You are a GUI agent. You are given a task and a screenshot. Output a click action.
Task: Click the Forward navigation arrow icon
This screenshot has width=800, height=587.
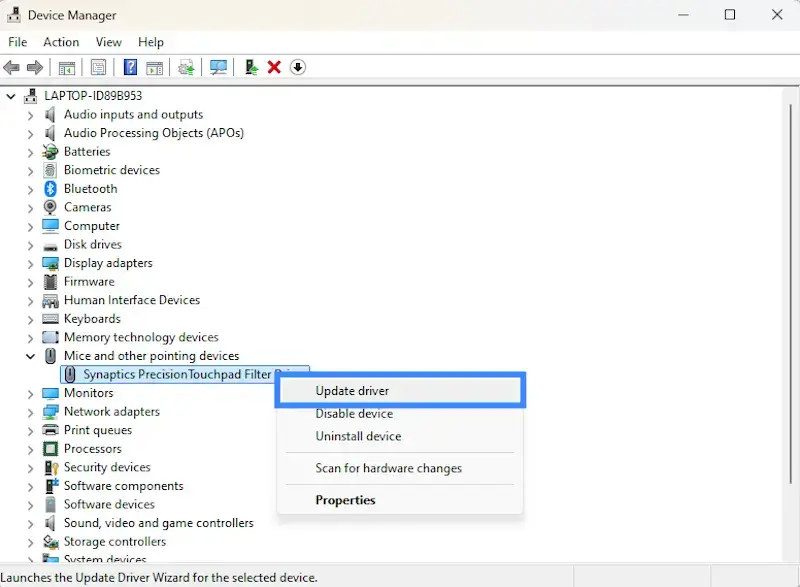(34, 67)
